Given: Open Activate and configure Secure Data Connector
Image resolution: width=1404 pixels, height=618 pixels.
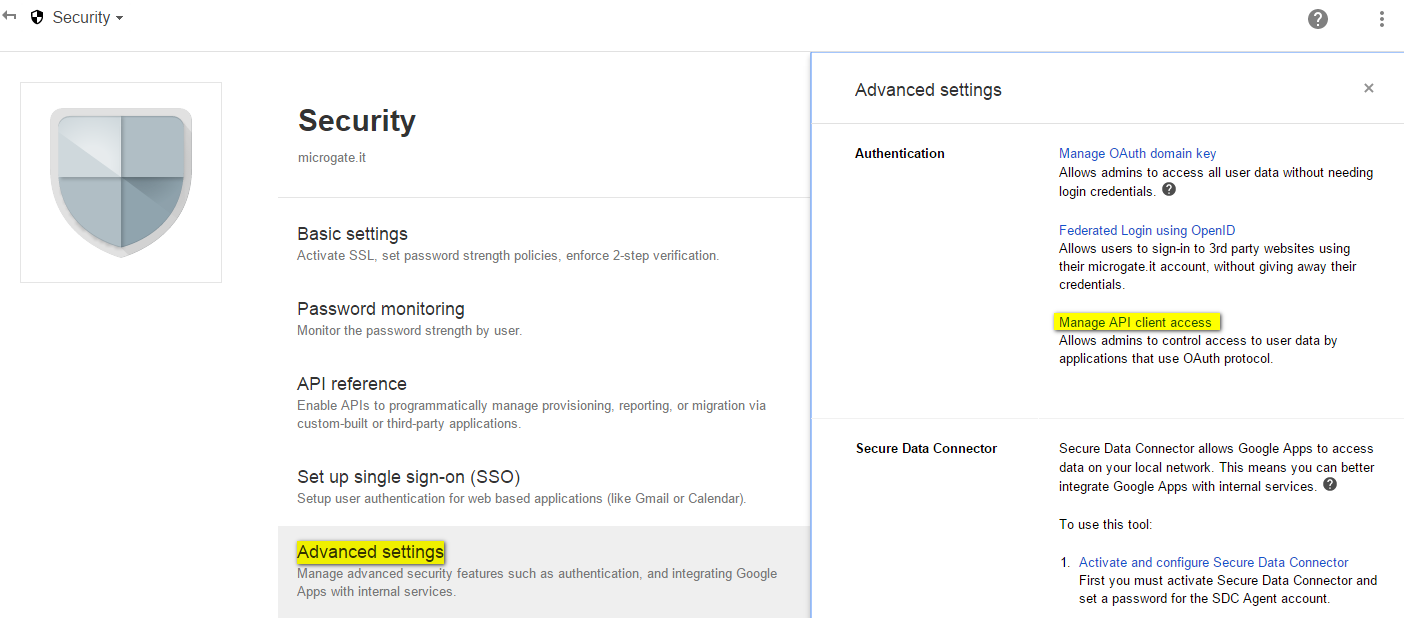Looking at the screenshot, I should [1213, 562].
